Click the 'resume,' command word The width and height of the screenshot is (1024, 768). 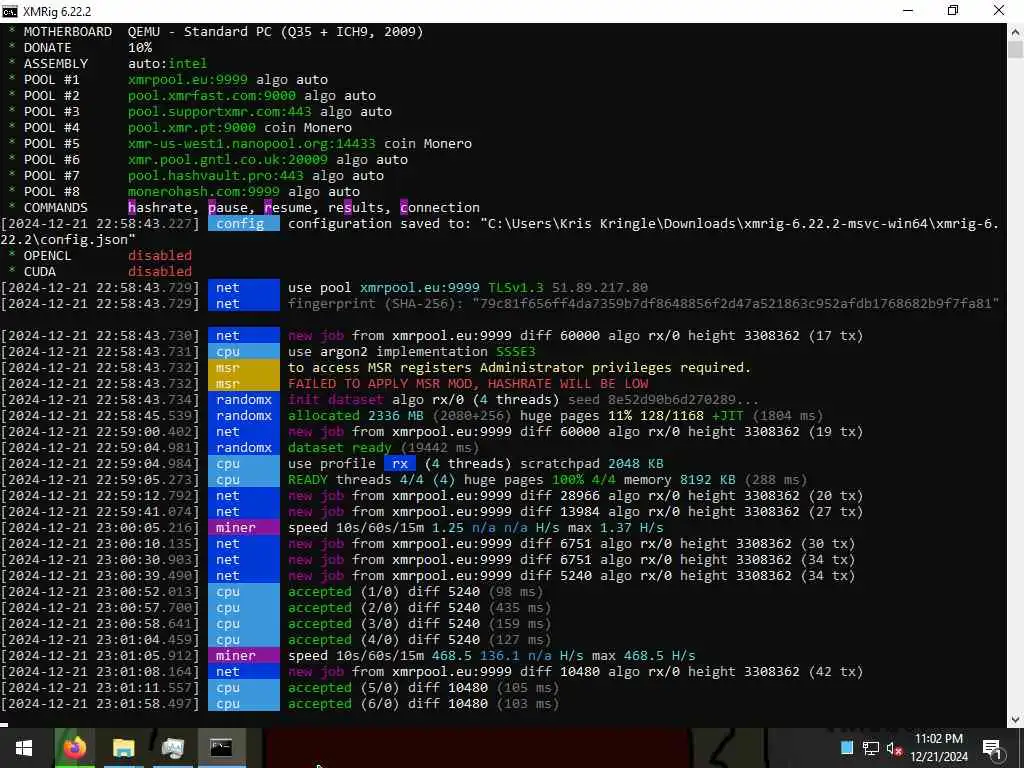tap(292, 208)
